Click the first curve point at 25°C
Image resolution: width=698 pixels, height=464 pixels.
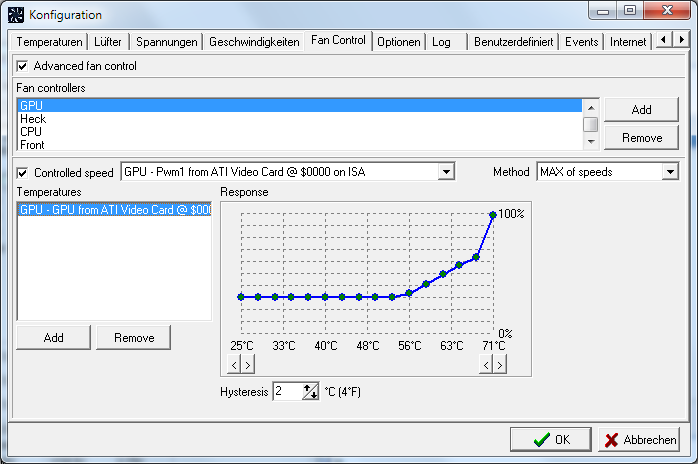(x=241, y=297)
